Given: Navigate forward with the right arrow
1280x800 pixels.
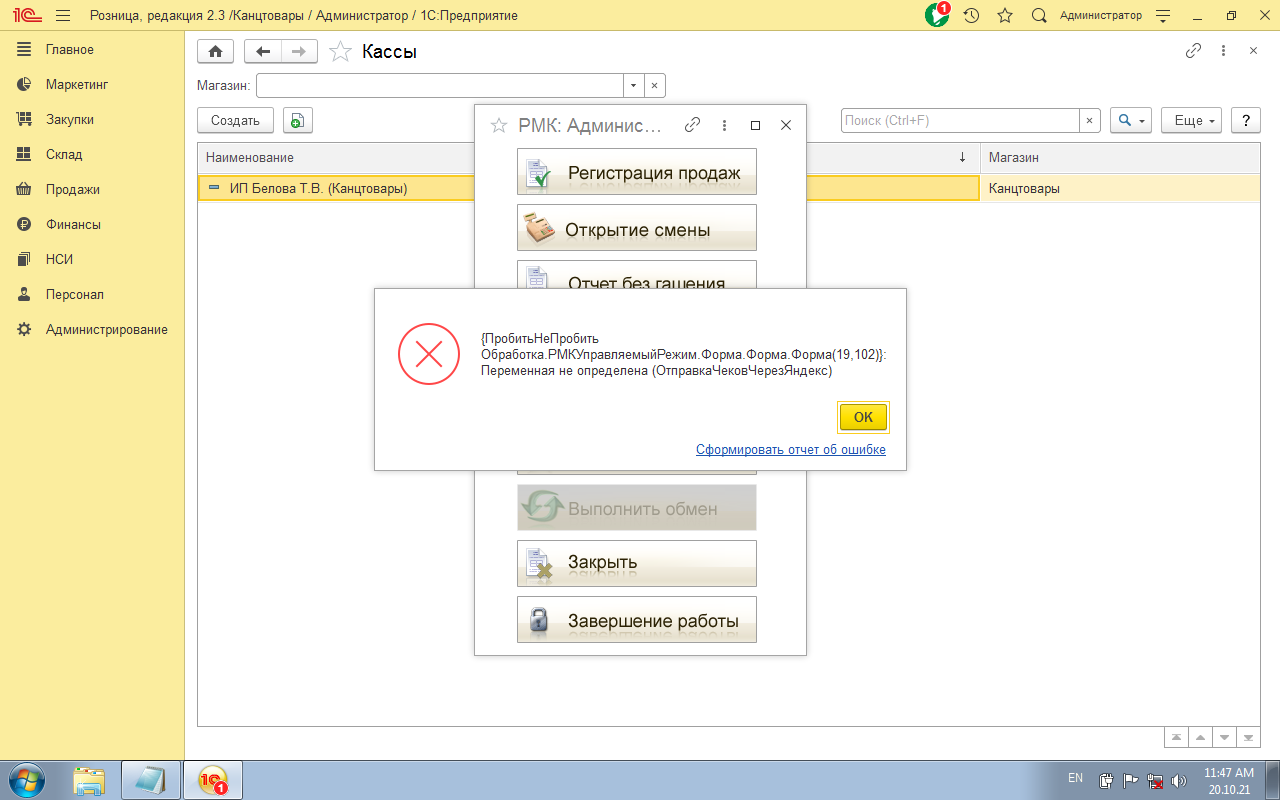Looking at the screenshot, I should point(299,51).
